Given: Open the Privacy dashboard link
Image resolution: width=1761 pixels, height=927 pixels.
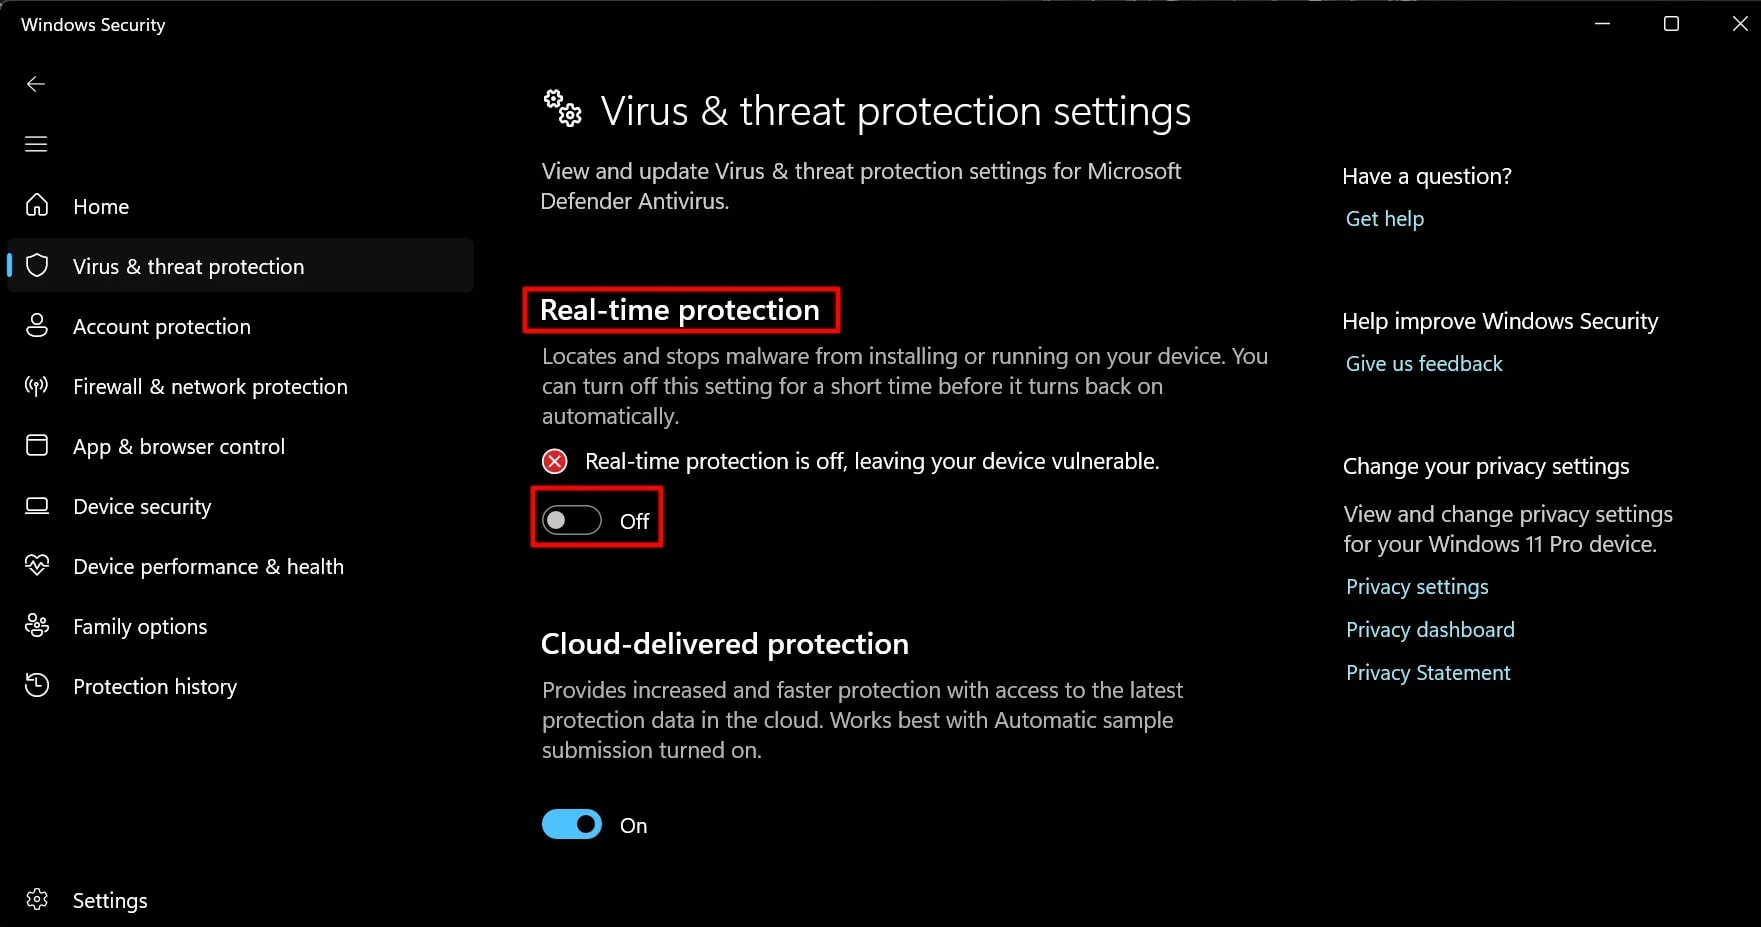Looking at the screenshot, I should coord(1430,629).
